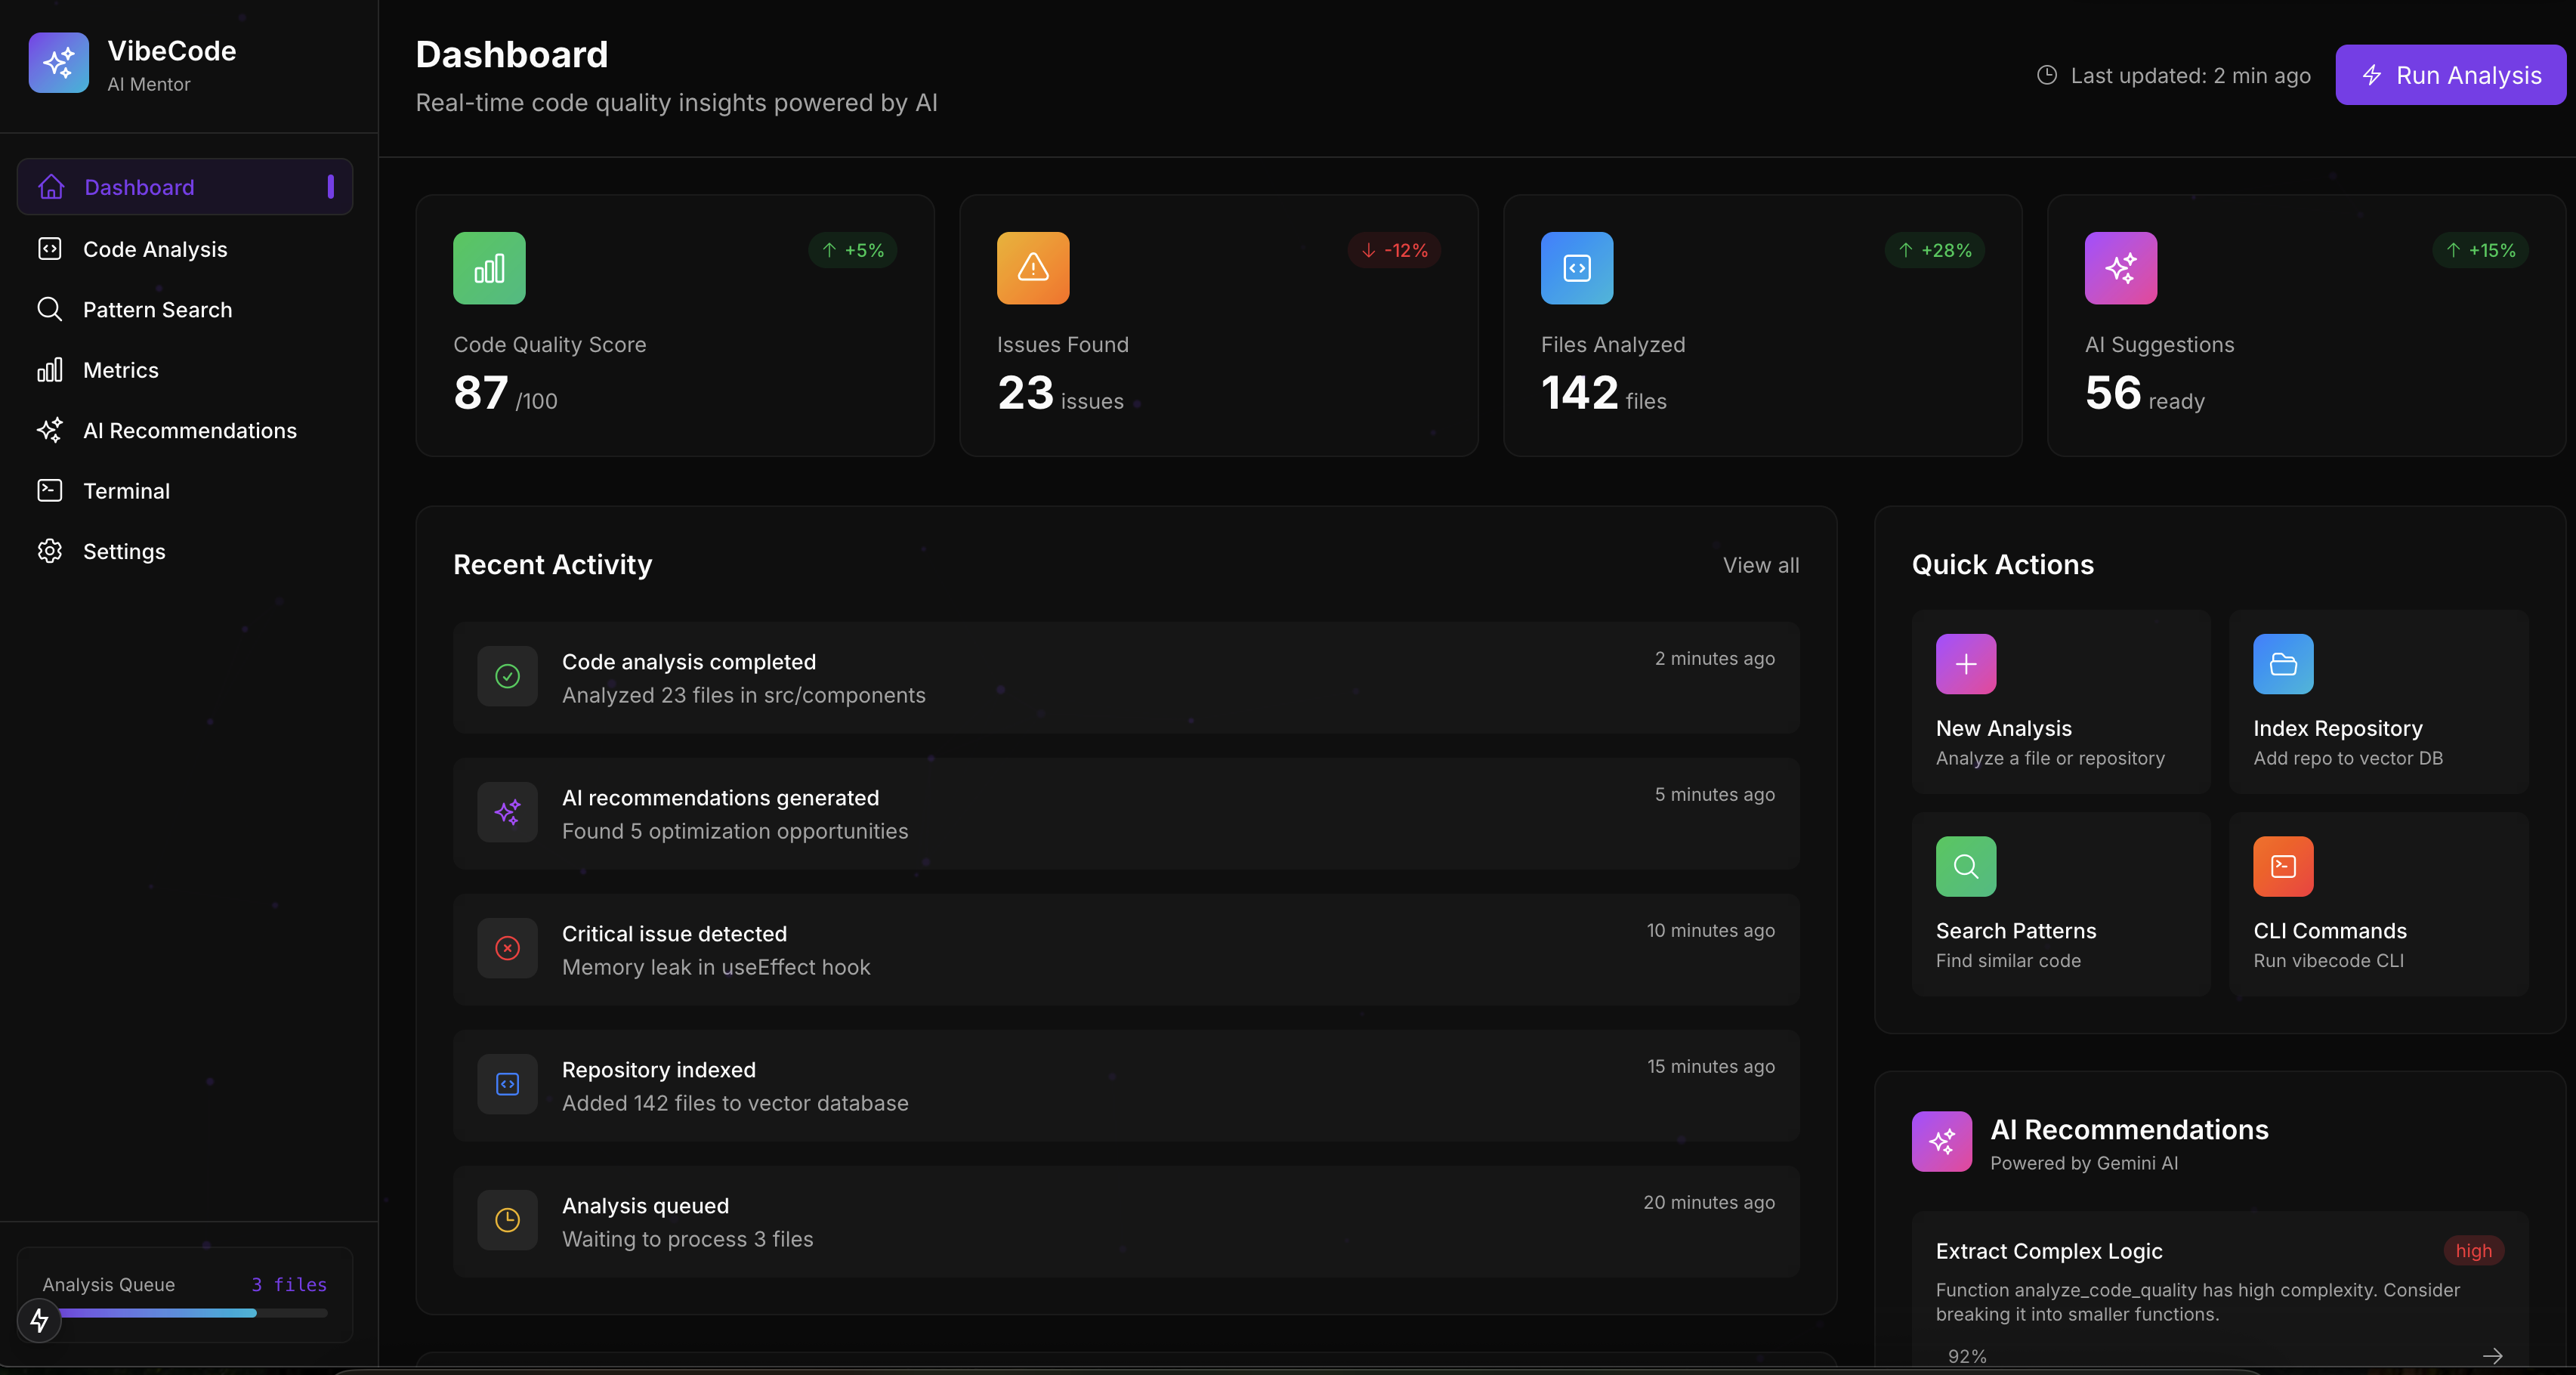Open the arrow on Extract Complex Logic card
2576x1375 pixels.
tap(2492, 1355)
